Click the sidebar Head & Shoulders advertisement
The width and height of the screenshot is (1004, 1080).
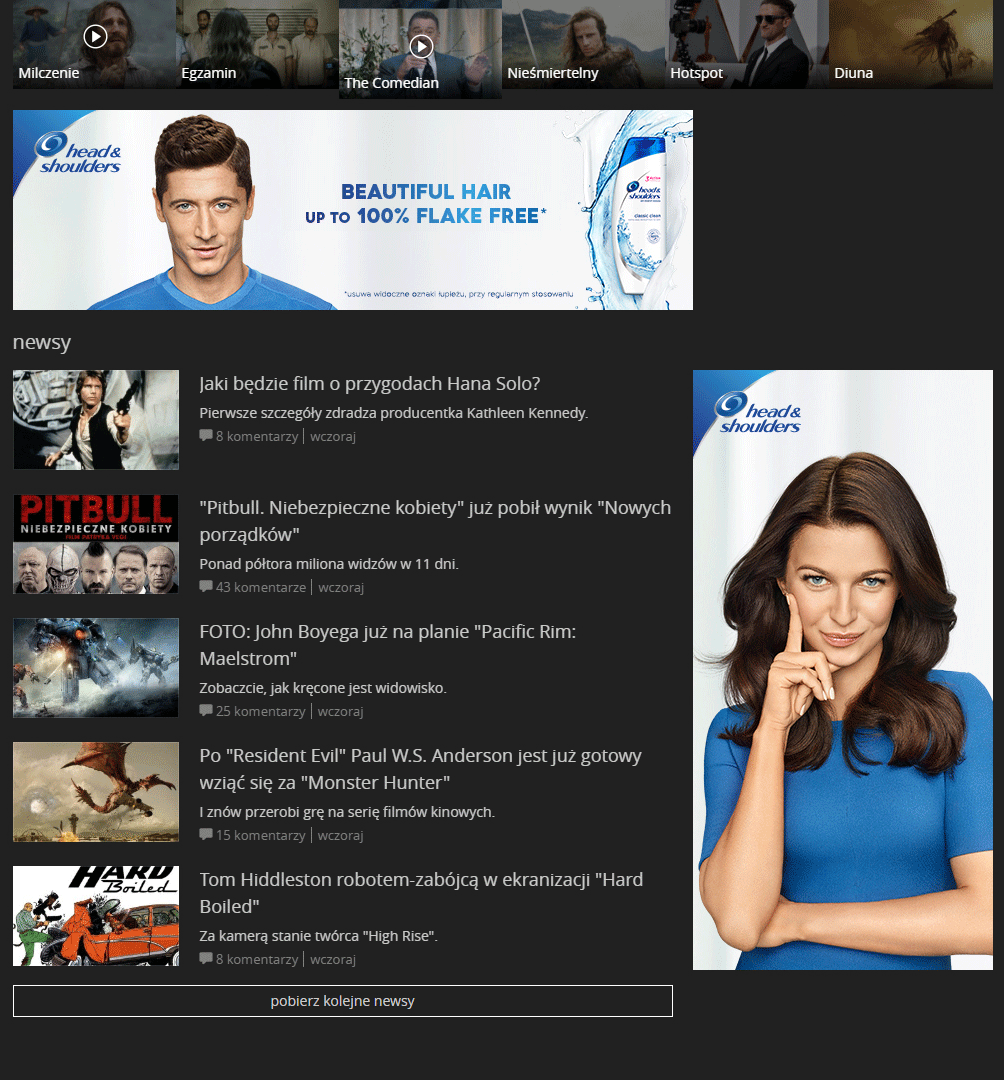click(843, 668)
